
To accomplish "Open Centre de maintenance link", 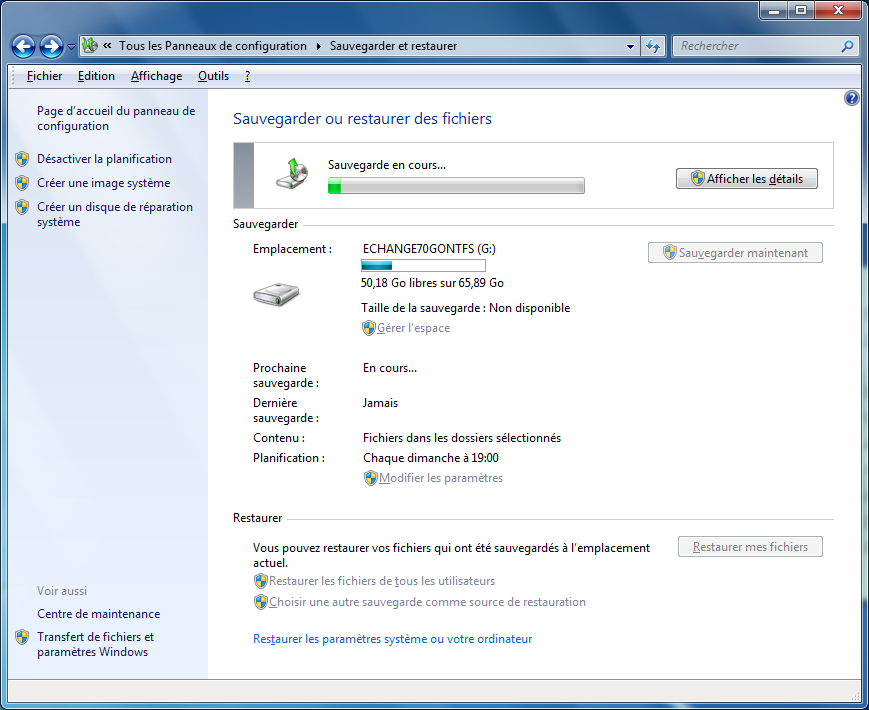I will 99,614.
